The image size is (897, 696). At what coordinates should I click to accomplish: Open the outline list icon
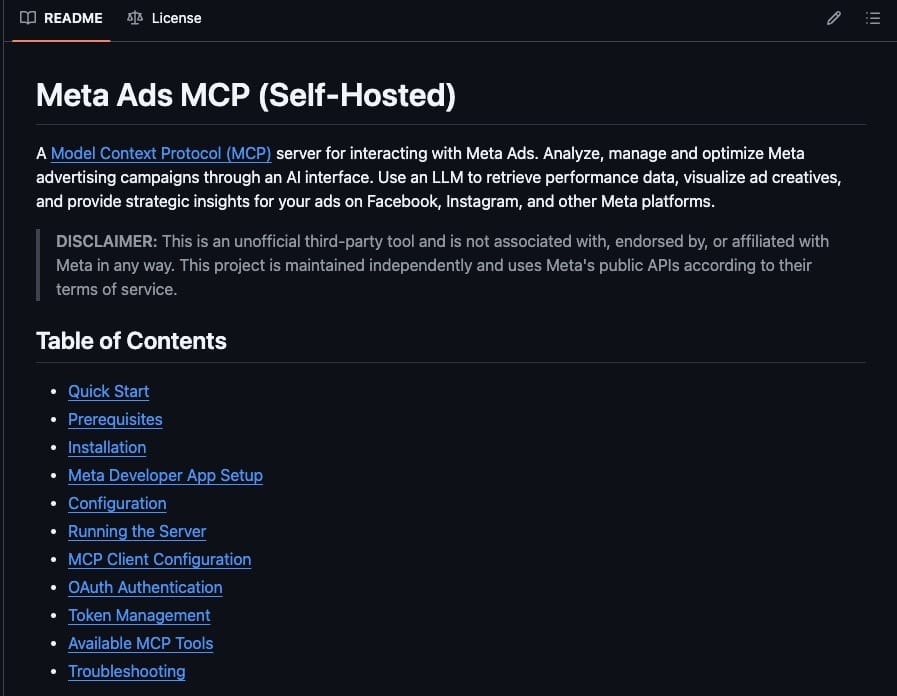[872, 18]
